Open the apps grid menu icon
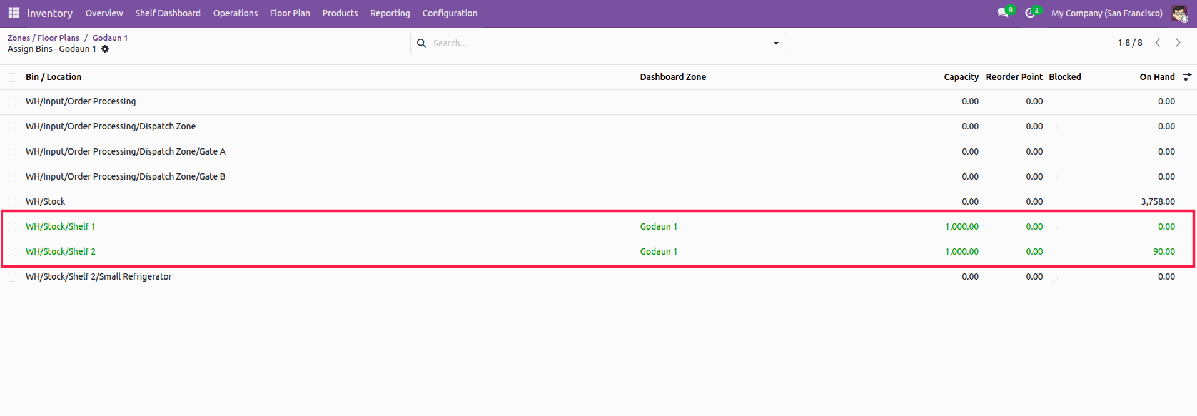This screenshot has height=416, width=1197. point(14,13)
